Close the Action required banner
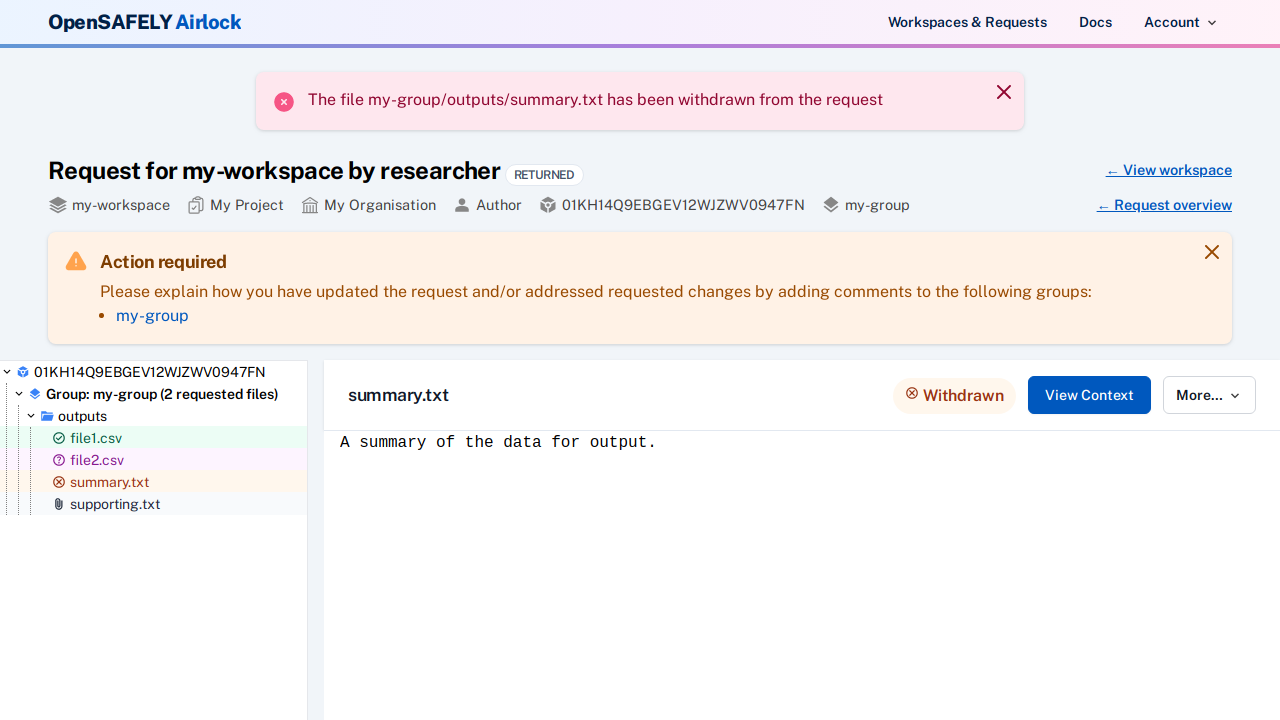Viewport: 1280px width, 720px height. pos(1211,252)
